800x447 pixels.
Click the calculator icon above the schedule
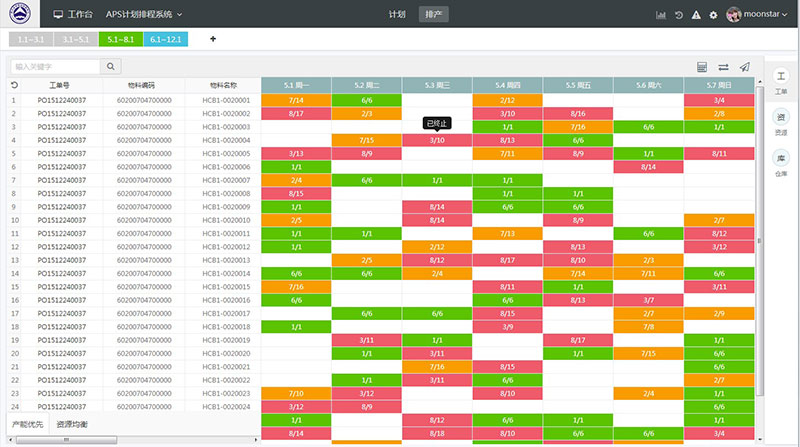tap(702, 67)
